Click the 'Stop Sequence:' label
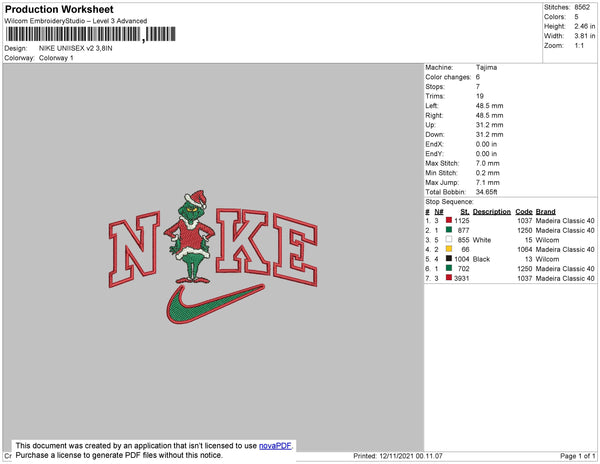The width and height of the screenshot is (600, 464). tap(449, 202)
